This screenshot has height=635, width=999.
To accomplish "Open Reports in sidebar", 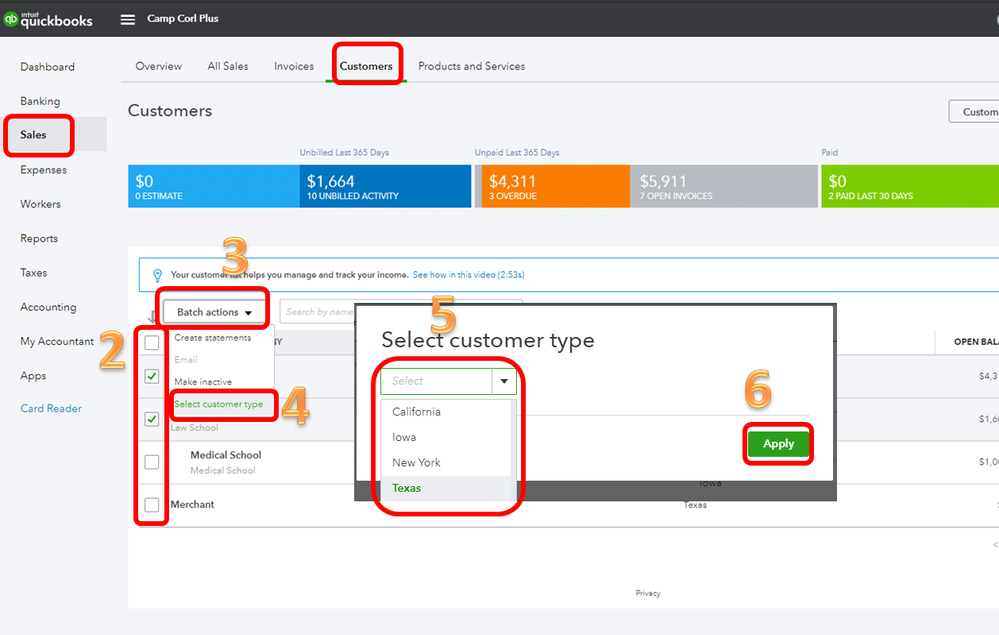I will [x=39, y=239].
